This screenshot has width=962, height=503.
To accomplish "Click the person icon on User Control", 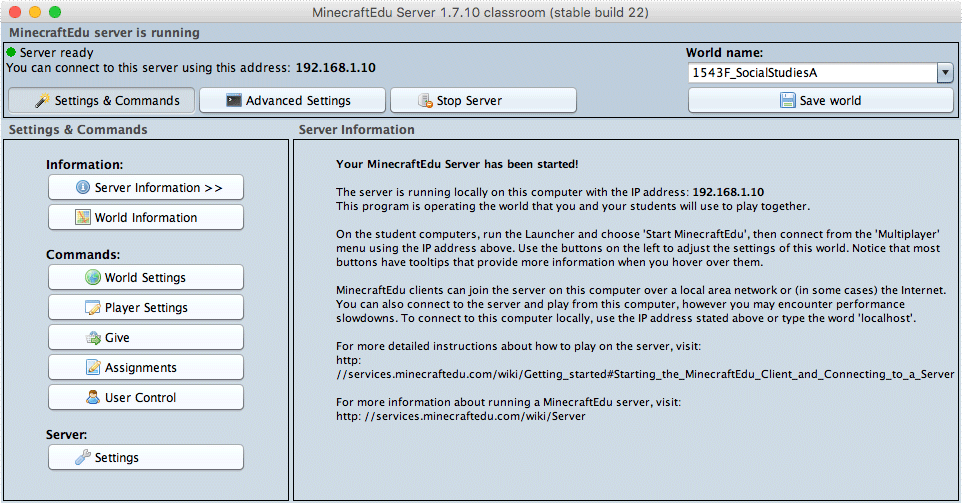I will (x=93, y=397).
